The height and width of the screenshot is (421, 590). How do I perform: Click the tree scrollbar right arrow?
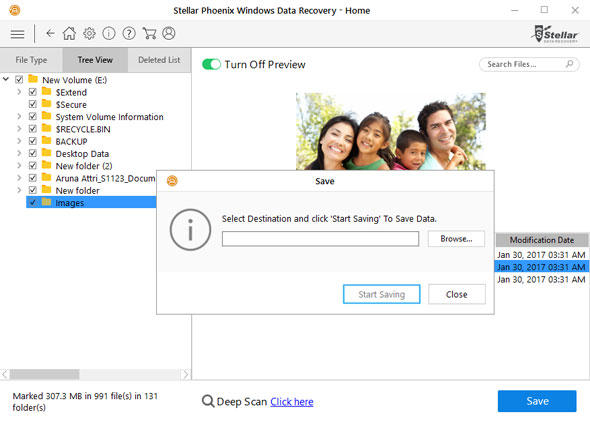point(186,374)
